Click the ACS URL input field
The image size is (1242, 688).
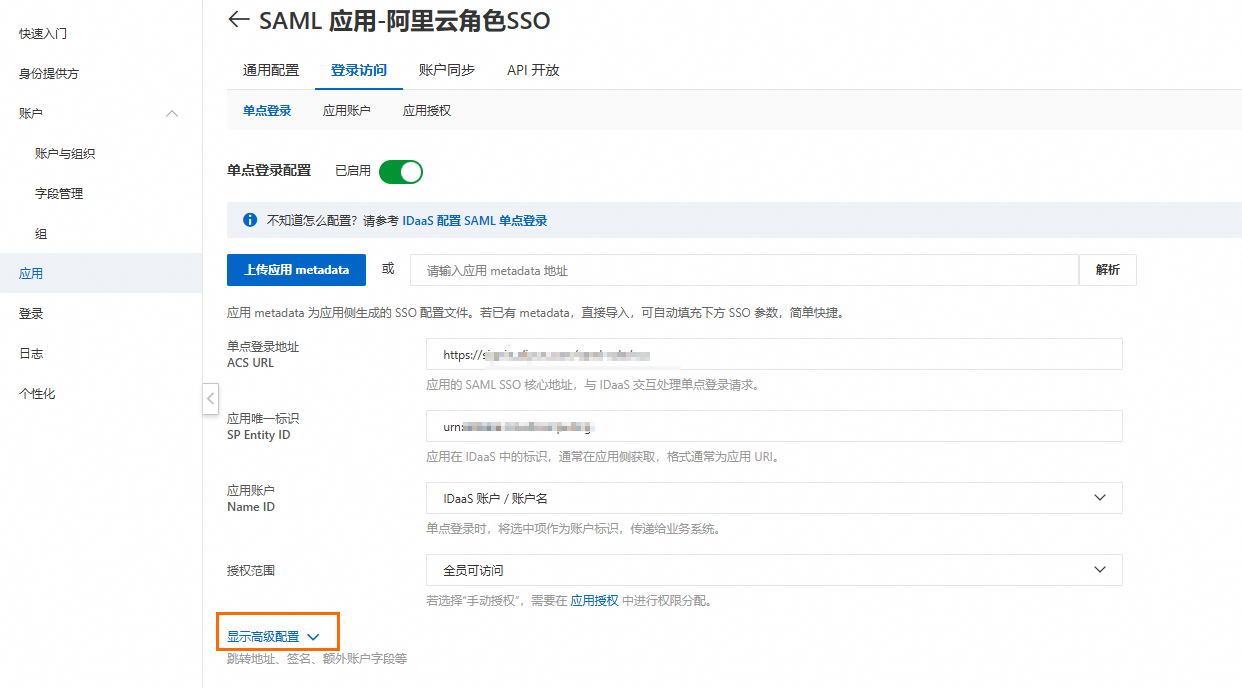click(x=774, y=354)
